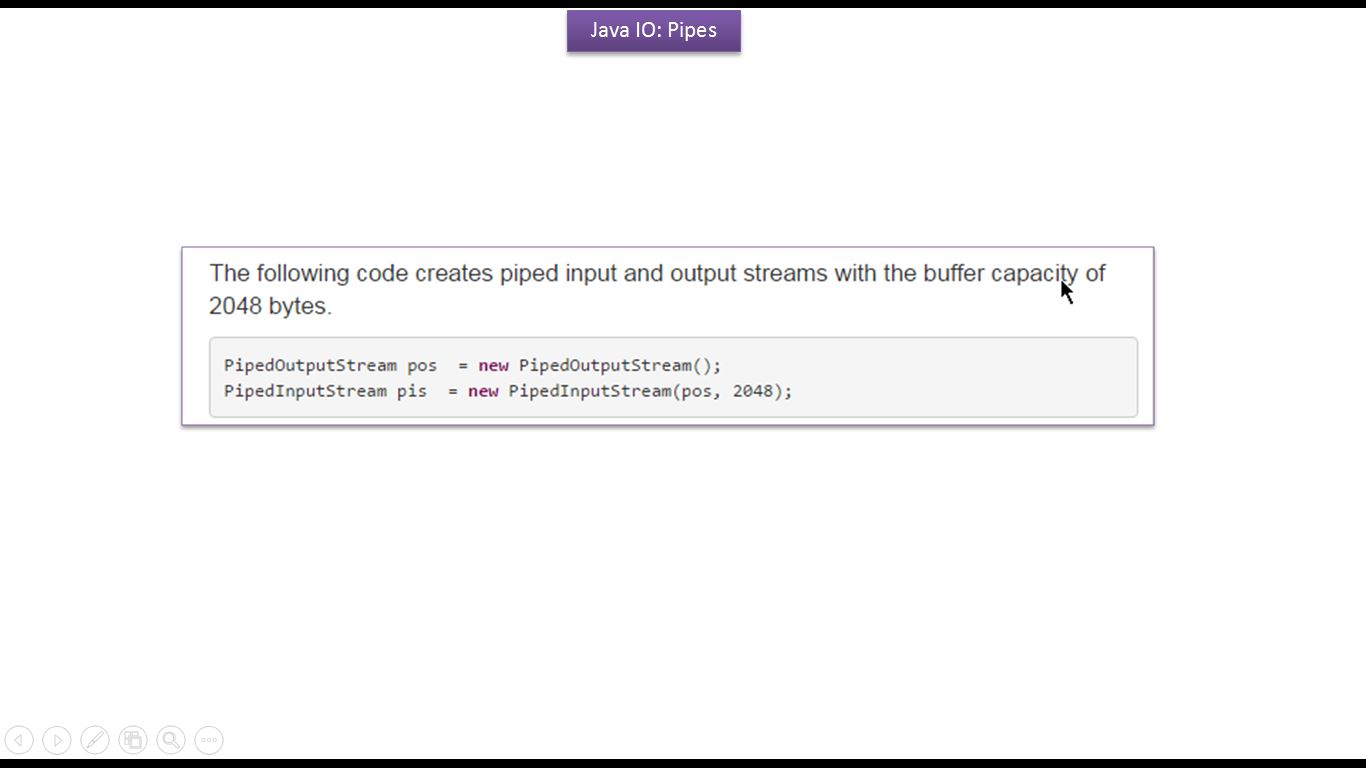Open the pen and laser pointer tools

click(x=95, y=740)
